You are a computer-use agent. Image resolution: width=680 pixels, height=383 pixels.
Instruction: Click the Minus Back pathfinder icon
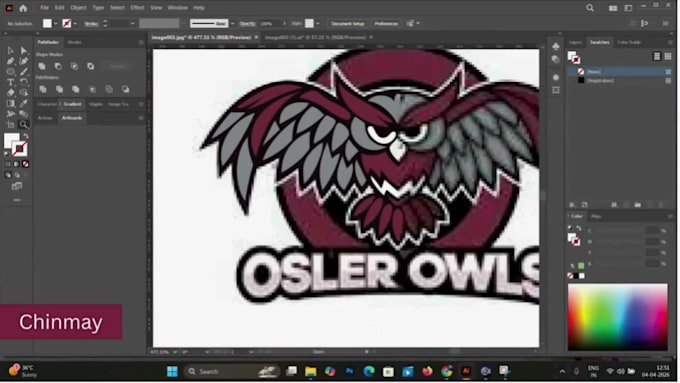tap(125, 89)
